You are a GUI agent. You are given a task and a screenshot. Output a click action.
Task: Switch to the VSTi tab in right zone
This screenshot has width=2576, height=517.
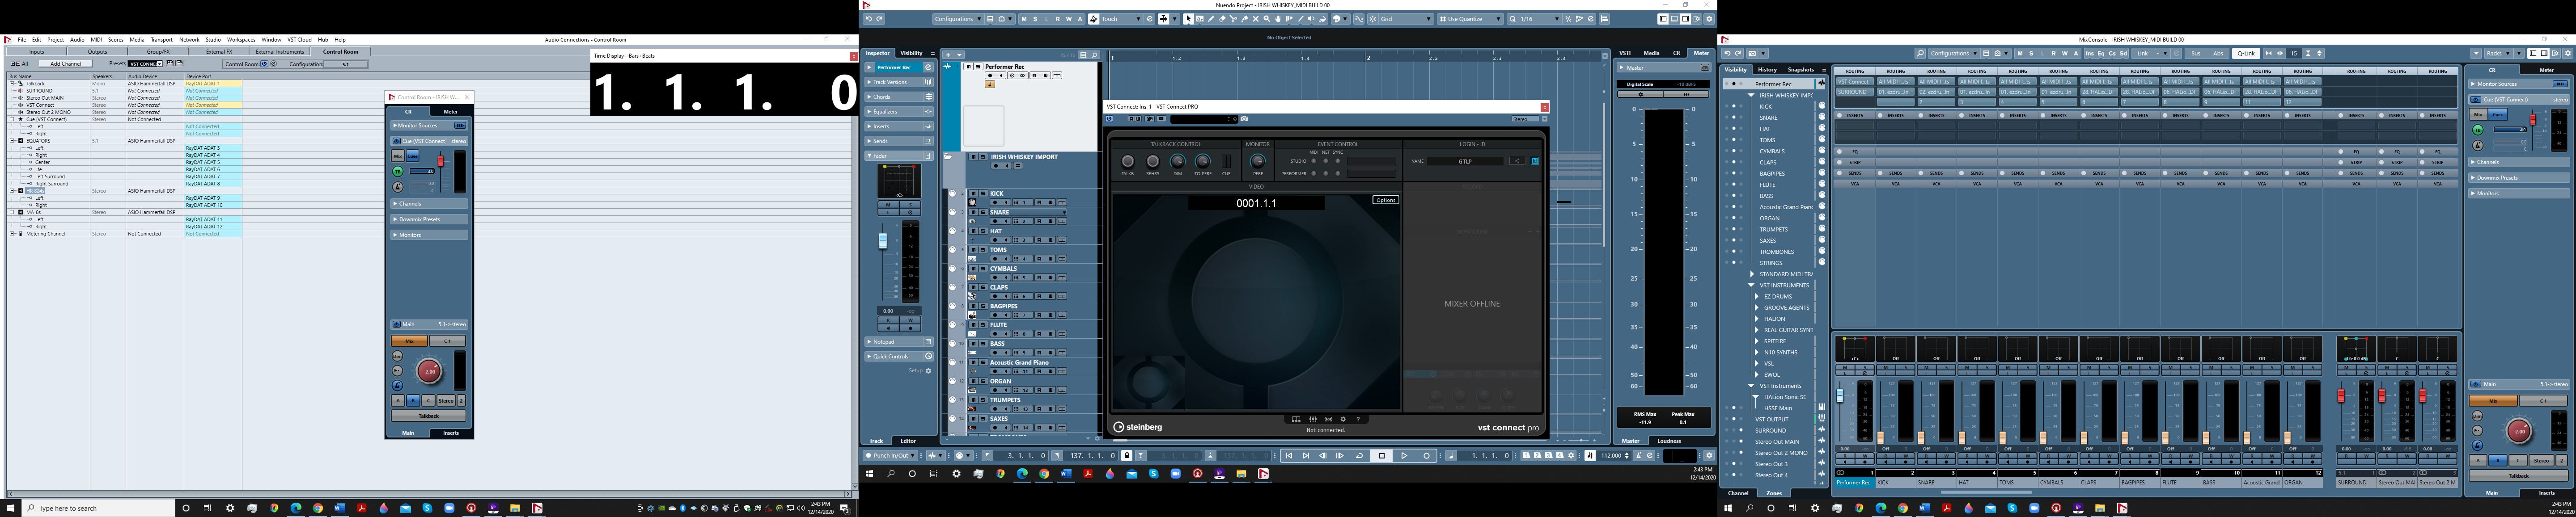1625,53
